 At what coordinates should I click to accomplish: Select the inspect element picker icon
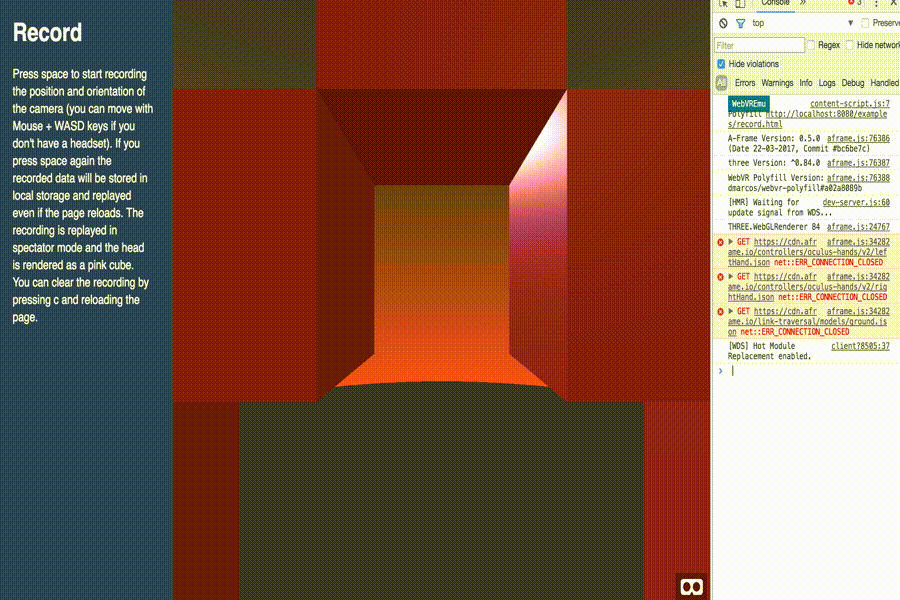723,3
